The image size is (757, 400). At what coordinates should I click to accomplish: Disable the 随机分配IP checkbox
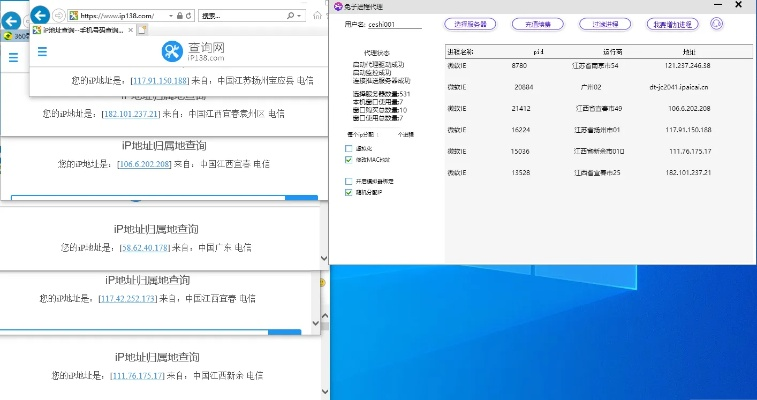[x=348, y=191]
